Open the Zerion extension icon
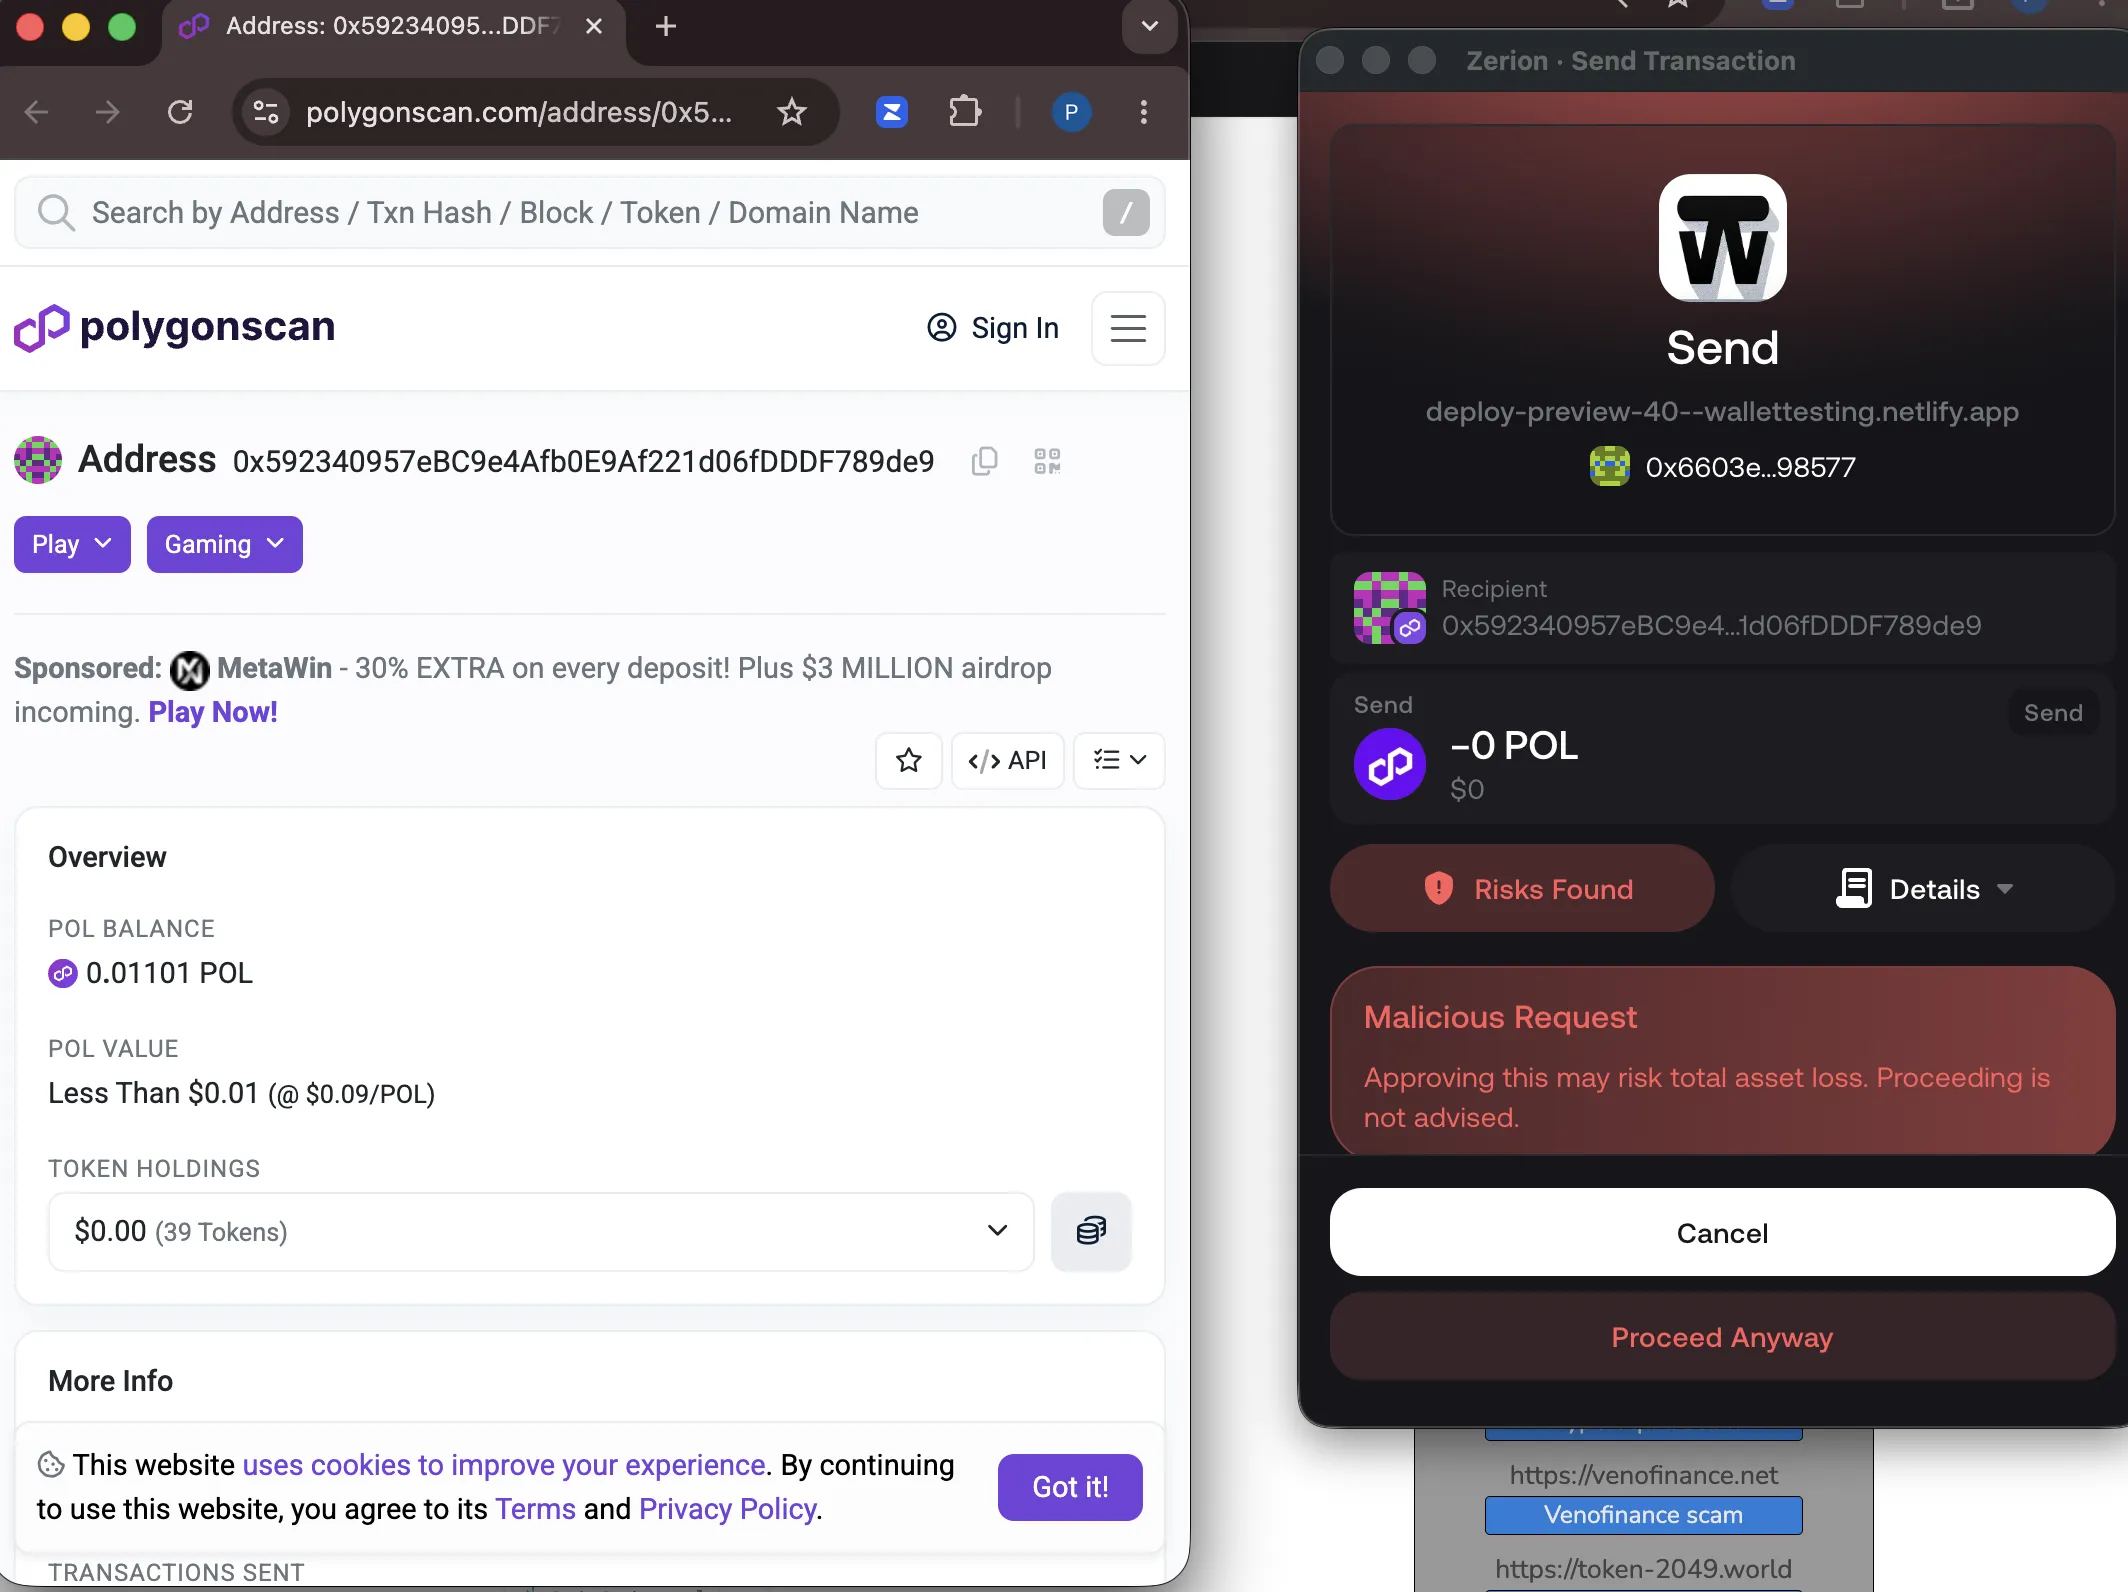 coord(892,112)
